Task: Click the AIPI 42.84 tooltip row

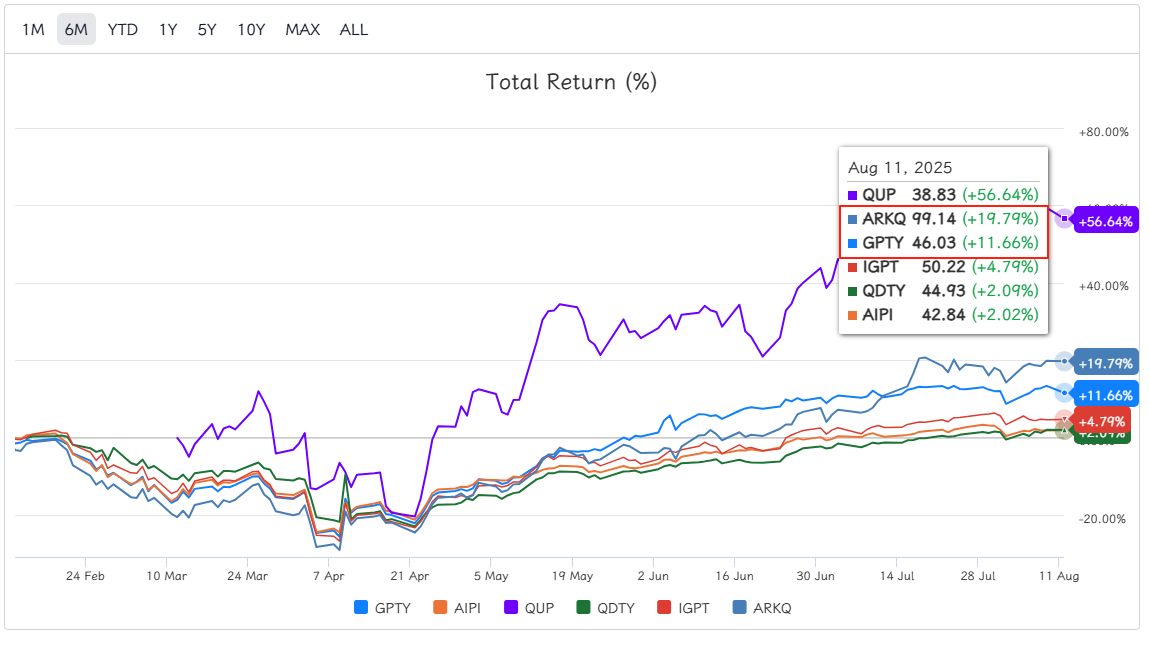Action: click(943, 315)
